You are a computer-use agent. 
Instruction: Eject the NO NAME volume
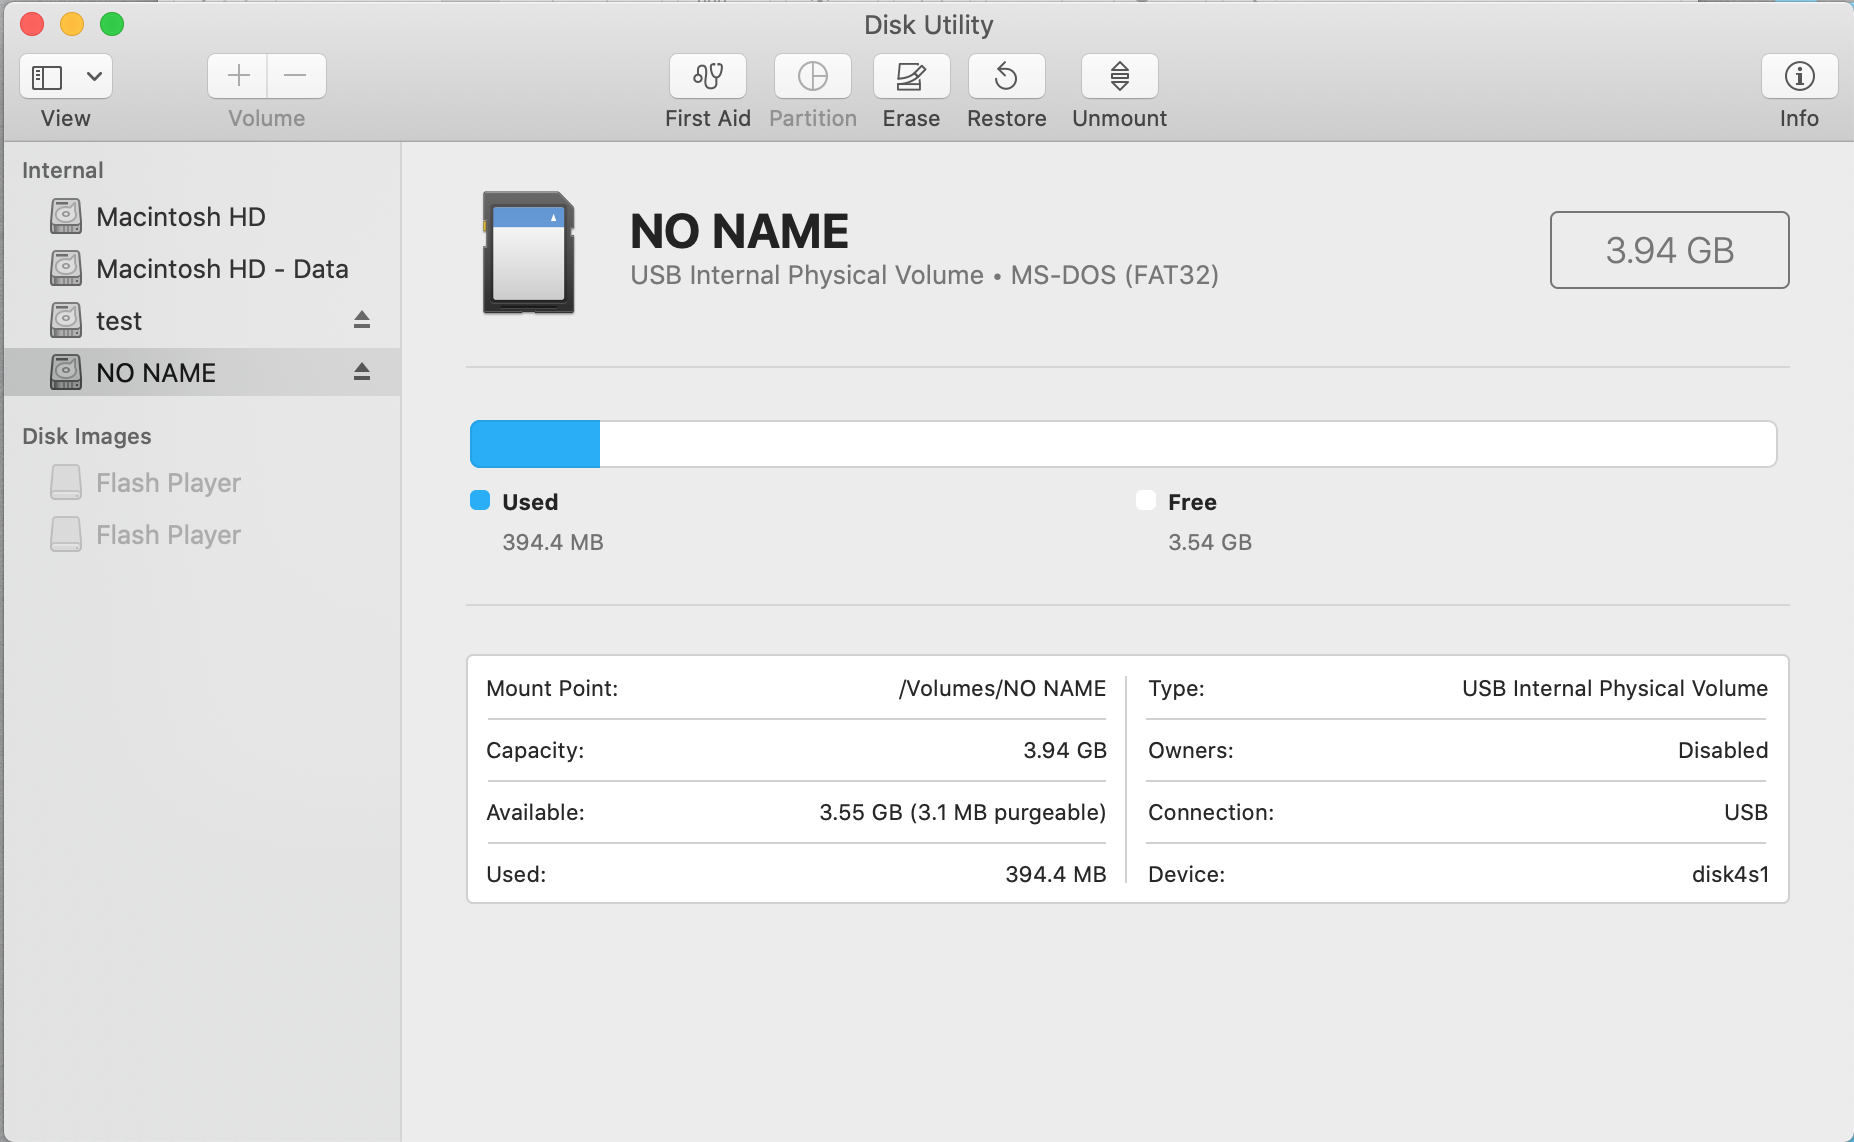362,372
